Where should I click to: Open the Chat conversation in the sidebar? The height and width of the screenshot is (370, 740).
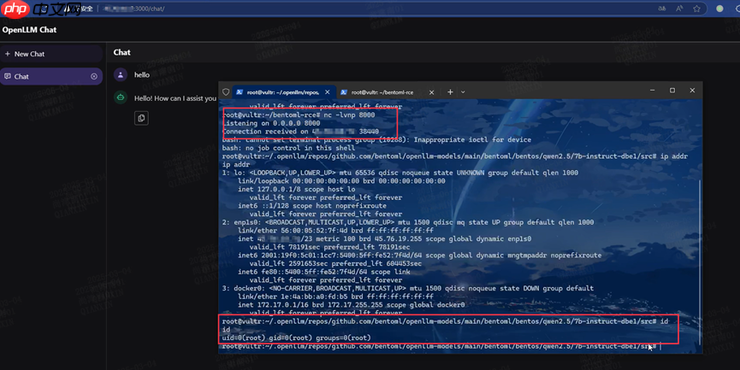coord(51,76)
